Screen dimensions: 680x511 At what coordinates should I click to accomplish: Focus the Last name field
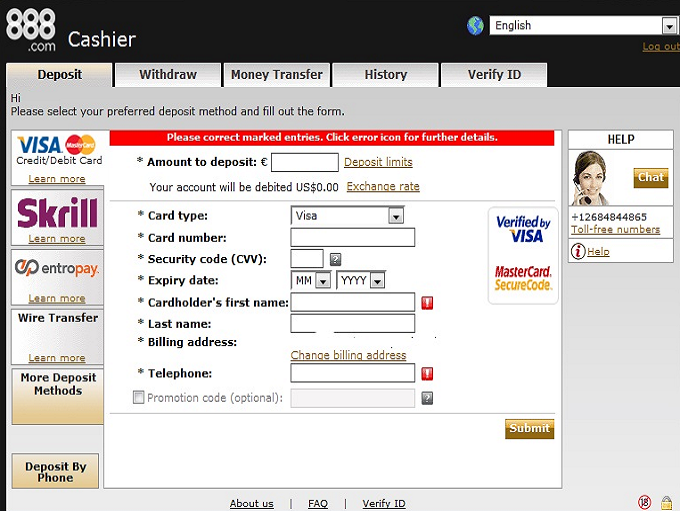(353, 324)
